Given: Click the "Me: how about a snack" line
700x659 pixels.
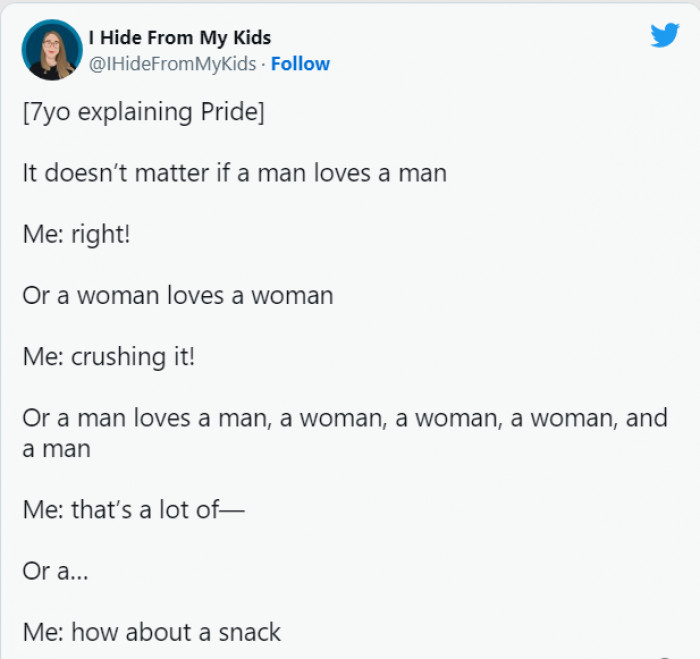Looking at the screenshot, I should coord(151,632).
